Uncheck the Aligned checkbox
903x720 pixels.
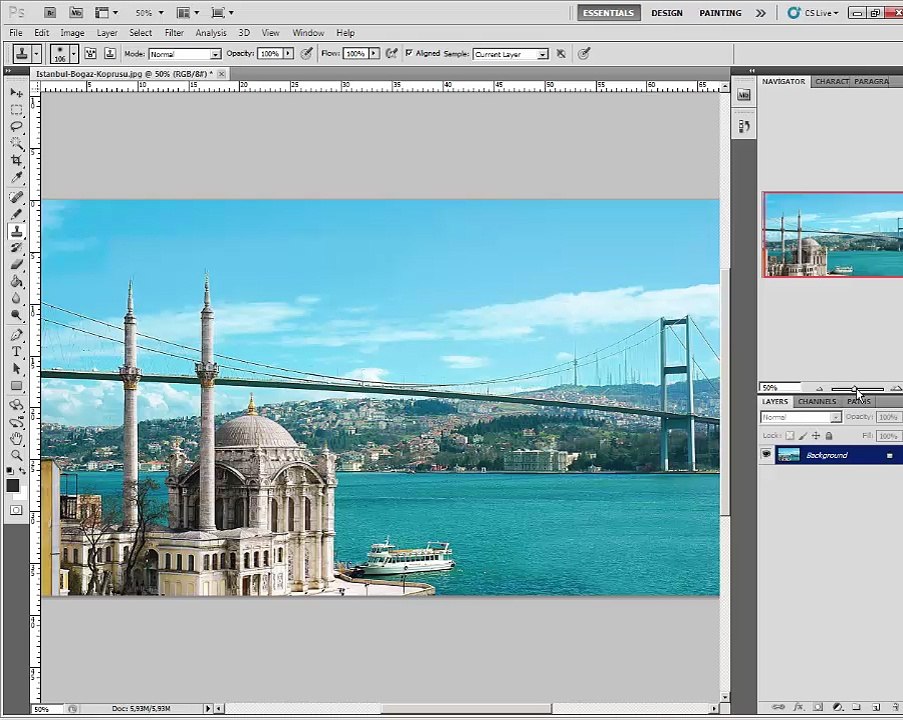coord(409,53)
